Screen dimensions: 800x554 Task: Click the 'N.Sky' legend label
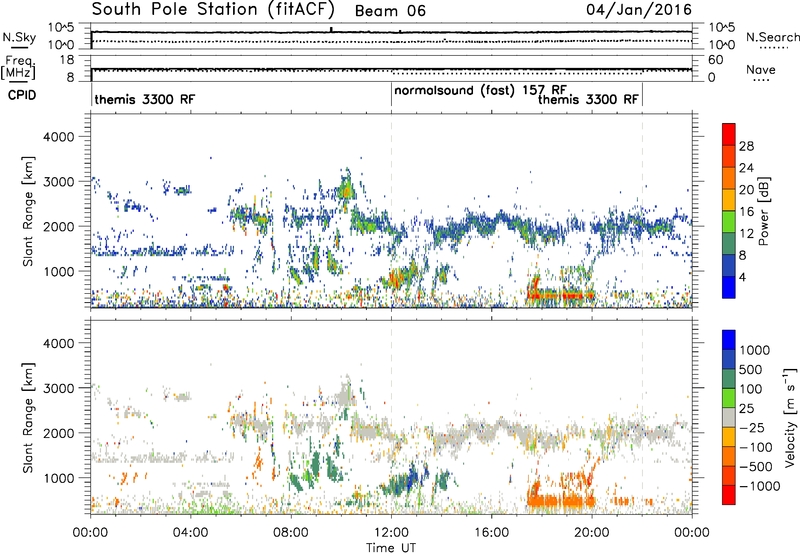click(19, 37)
